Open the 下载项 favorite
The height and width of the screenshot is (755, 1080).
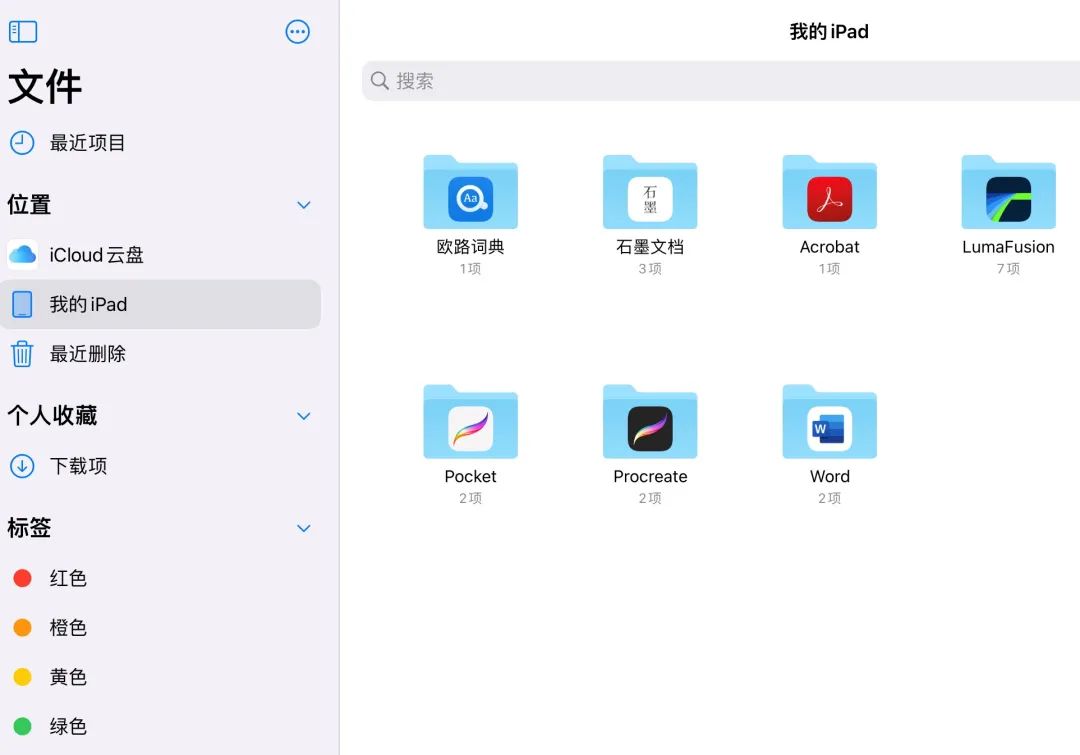point(78,466)
